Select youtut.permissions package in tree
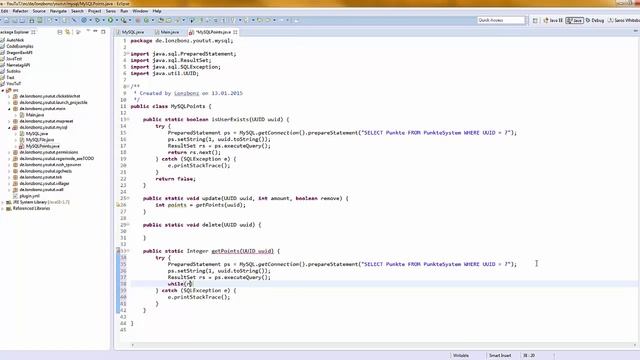640x360 pixels. point(49,152)
